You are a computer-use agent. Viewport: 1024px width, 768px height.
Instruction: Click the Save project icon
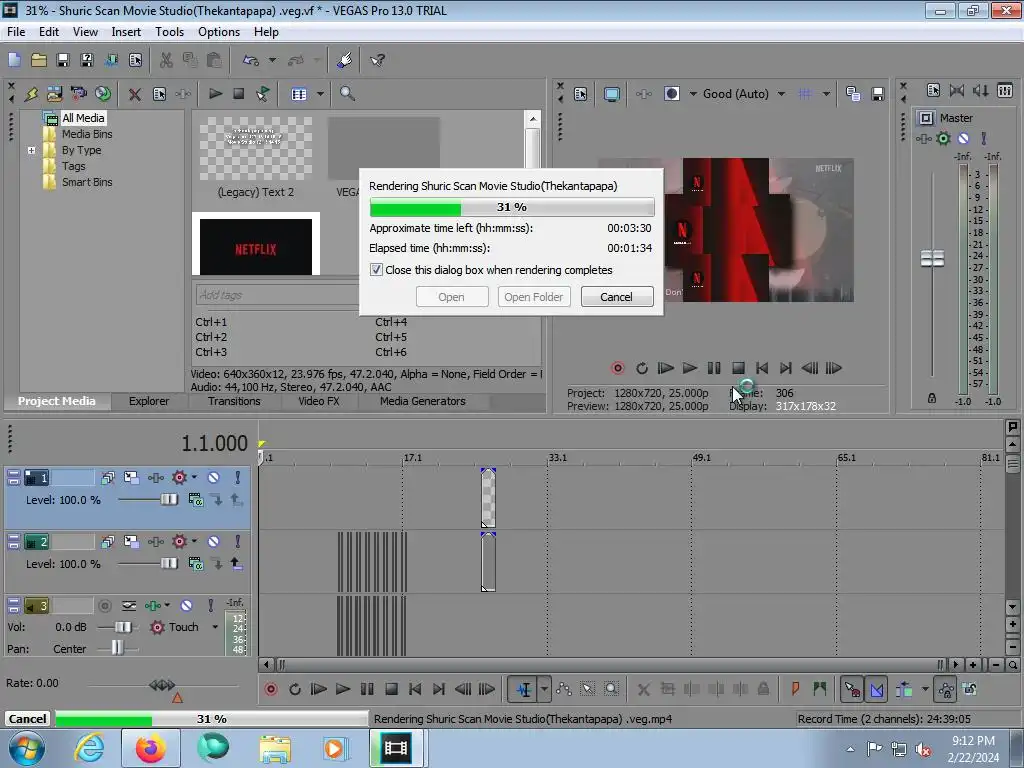click(63, 60)
